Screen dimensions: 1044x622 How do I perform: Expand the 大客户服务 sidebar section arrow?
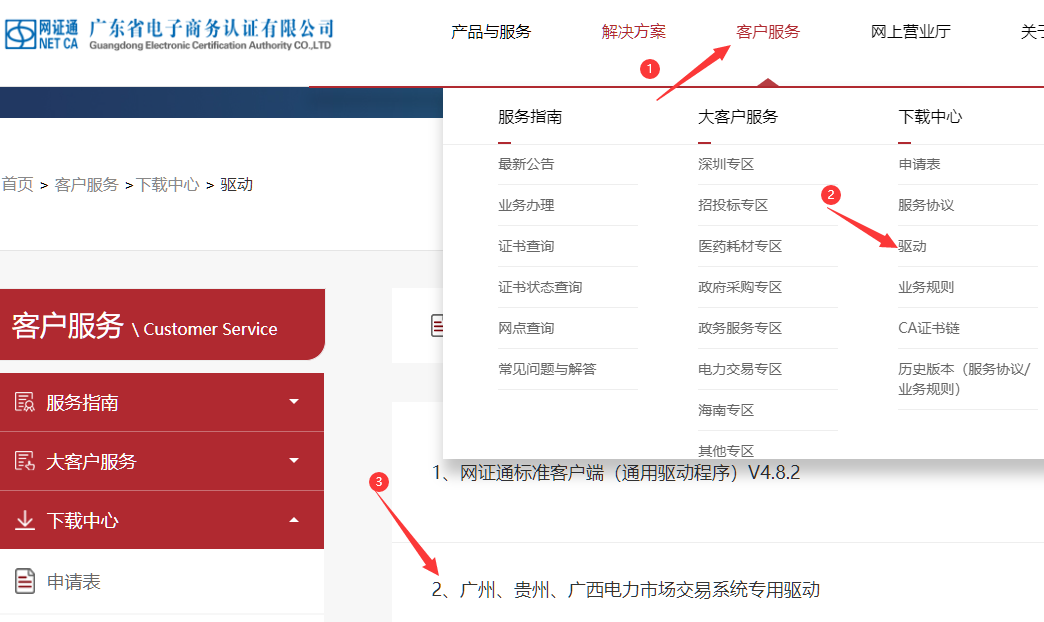(294, 461)
